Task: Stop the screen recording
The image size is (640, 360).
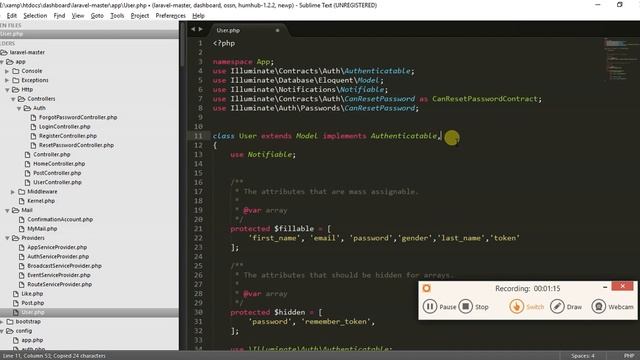Action: tap(473, 307)
